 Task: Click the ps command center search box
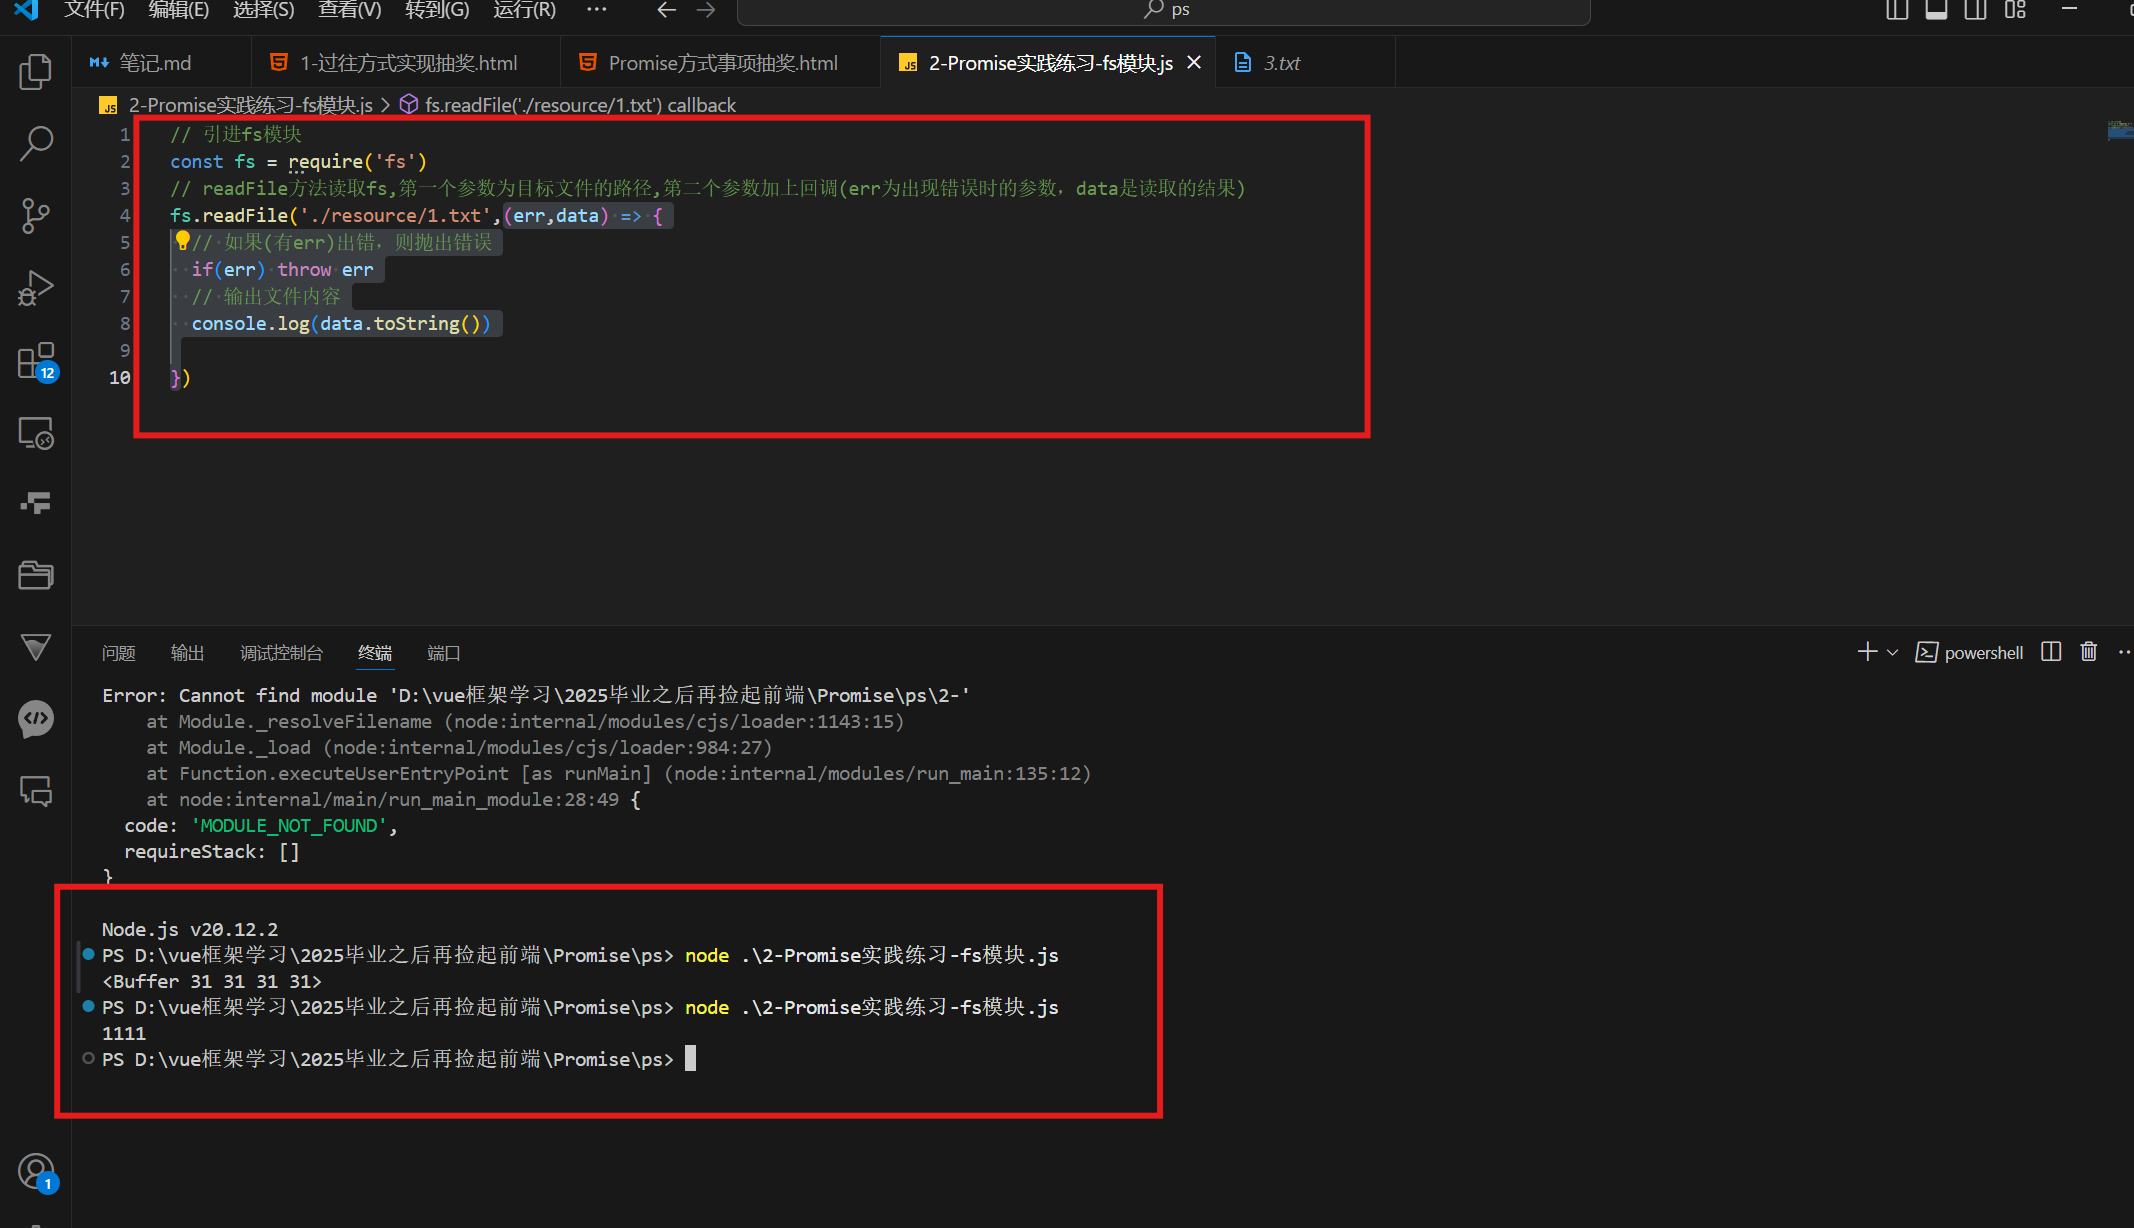pyautogui.click(x=1164, y=11)
